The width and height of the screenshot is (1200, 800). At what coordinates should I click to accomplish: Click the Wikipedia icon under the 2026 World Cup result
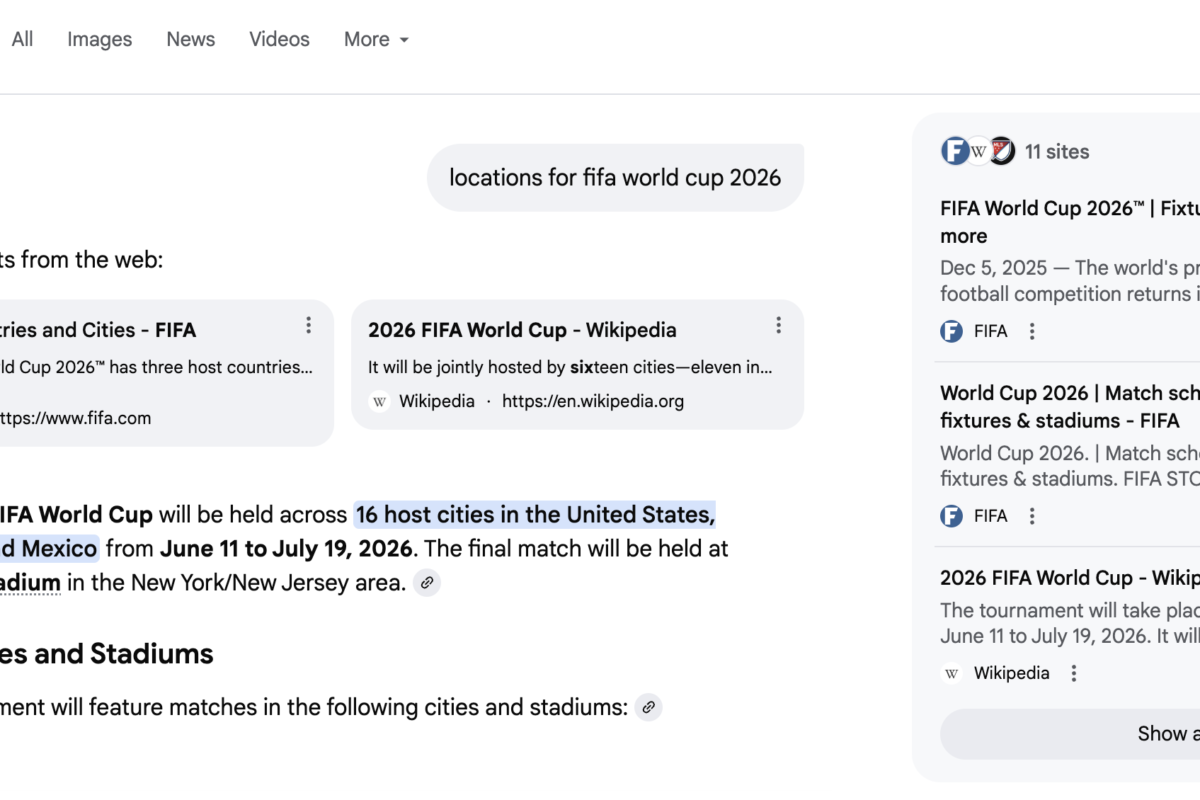coord(951,673)
